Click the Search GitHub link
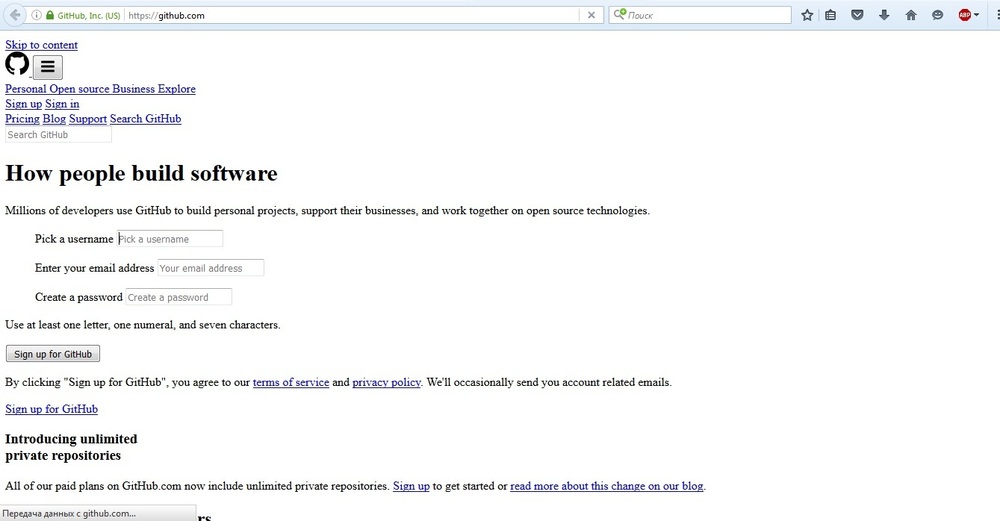1000x521 pixels. pyautogui.click(x=145, y=119)
